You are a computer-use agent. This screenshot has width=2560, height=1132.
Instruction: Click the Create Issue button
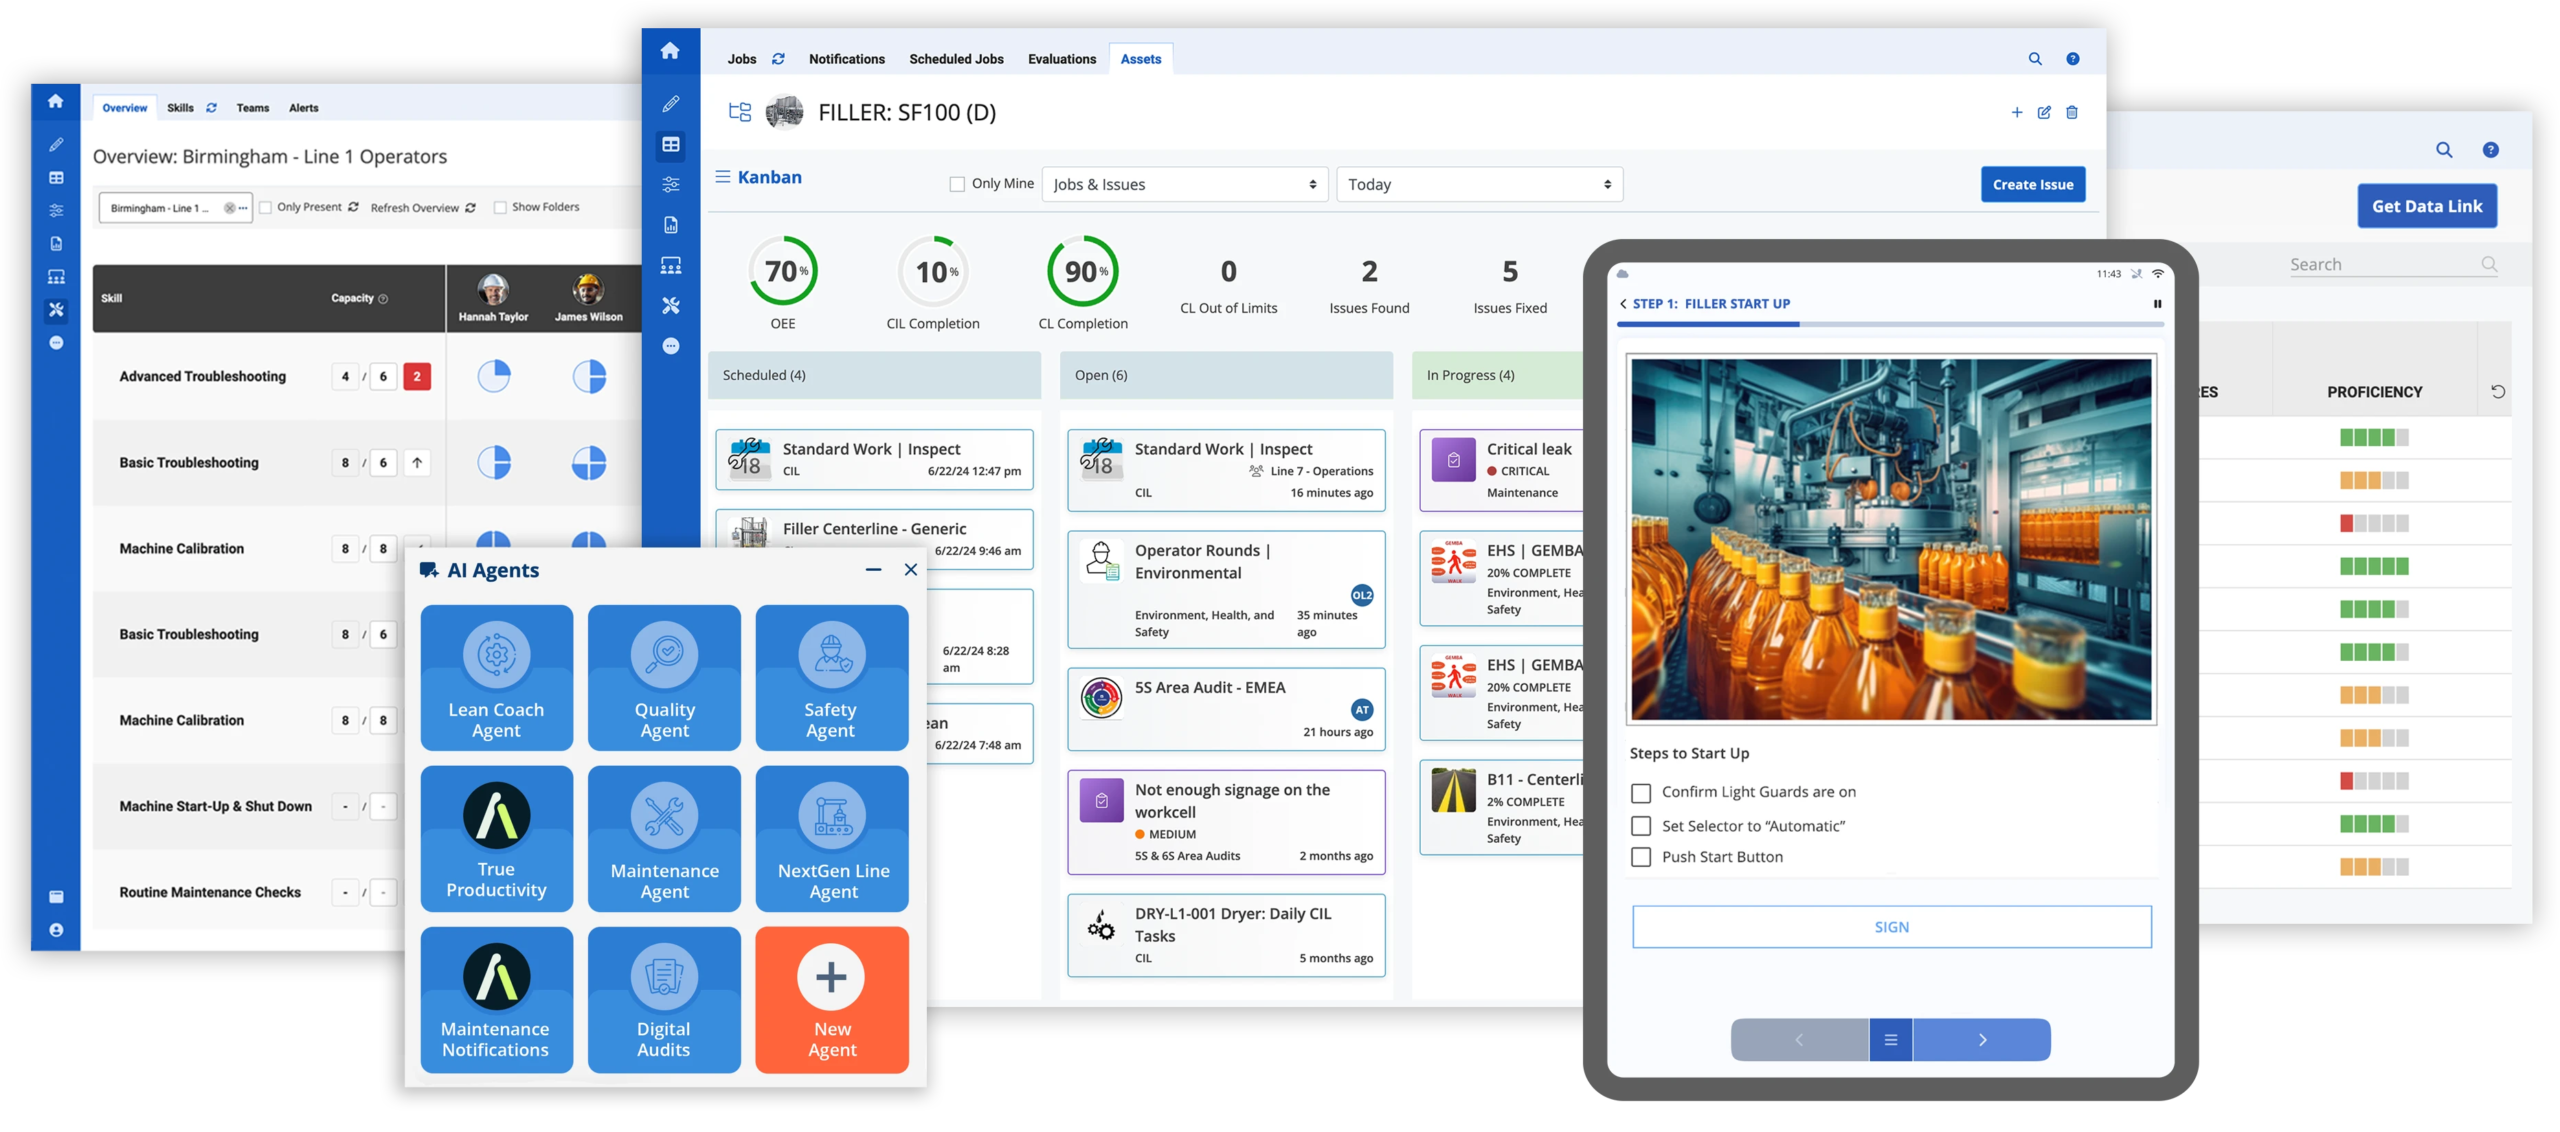coord(2033,184)
